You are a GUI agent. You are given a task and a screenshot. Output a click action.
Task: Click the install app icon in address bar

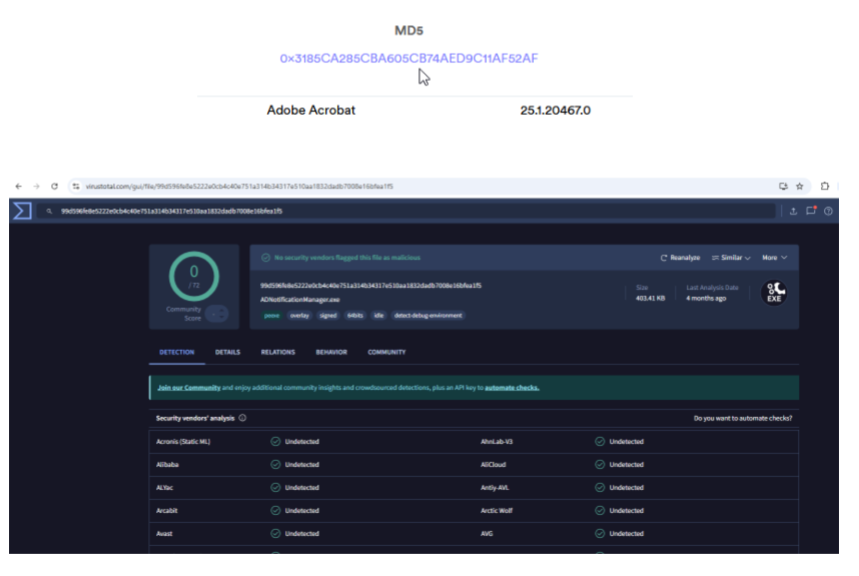(x=783, y=186)
